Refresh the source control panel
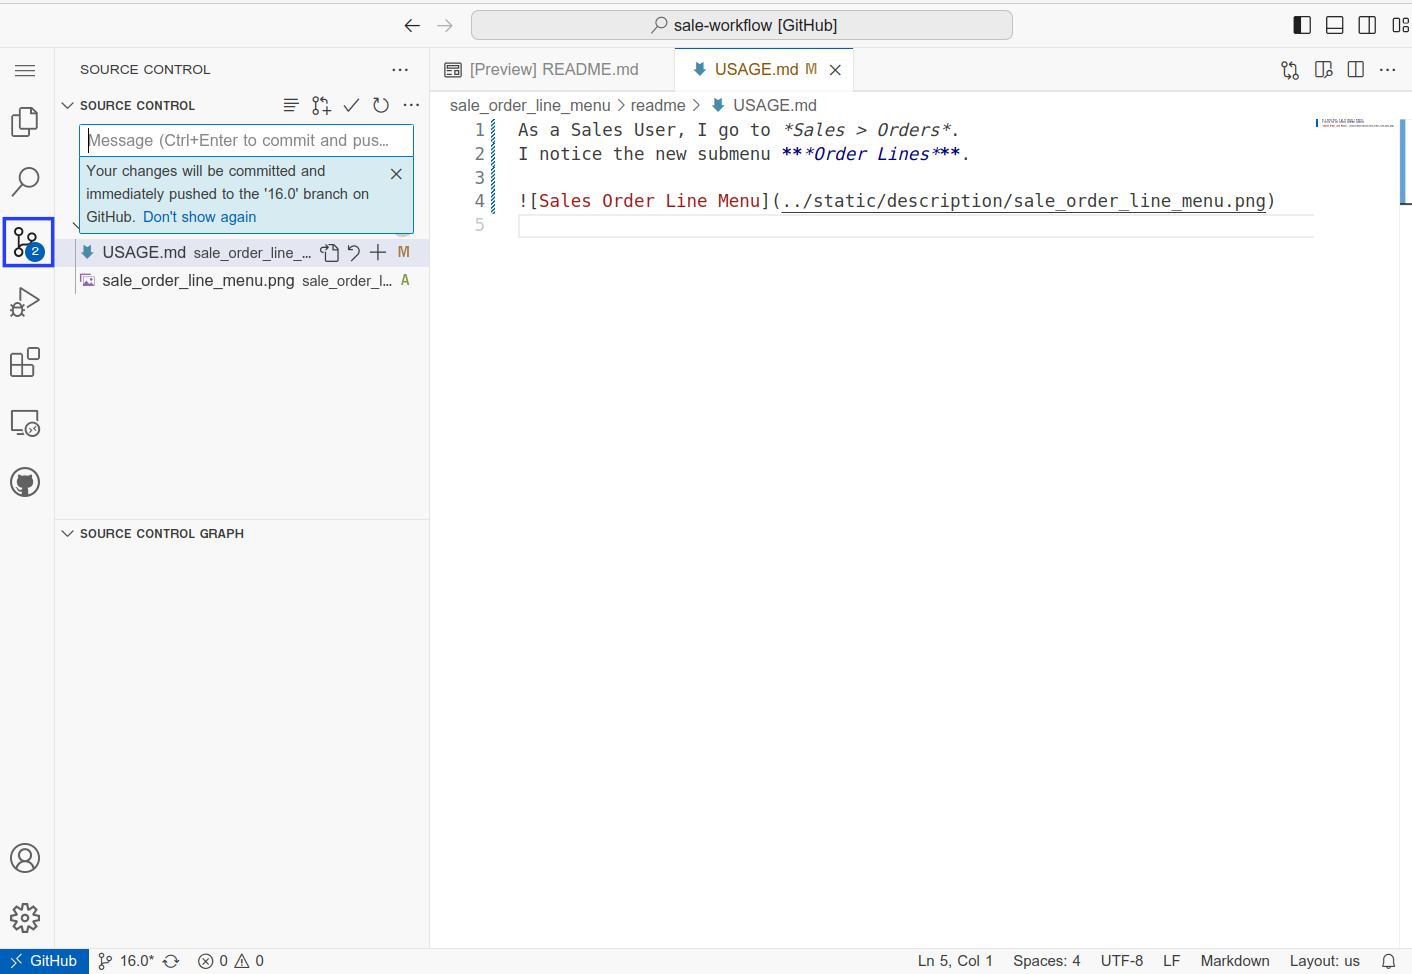Viewport: 1412px width, 974px height. pos(381,105)
